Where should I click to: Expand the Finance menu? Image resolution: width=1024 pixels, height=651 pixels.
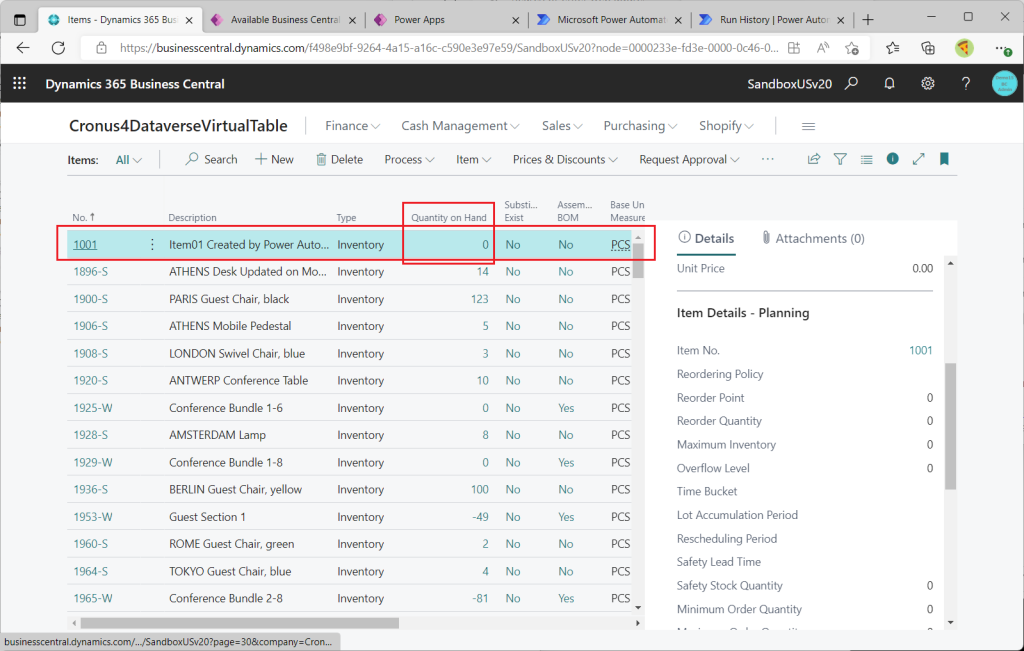click(353, 126)
